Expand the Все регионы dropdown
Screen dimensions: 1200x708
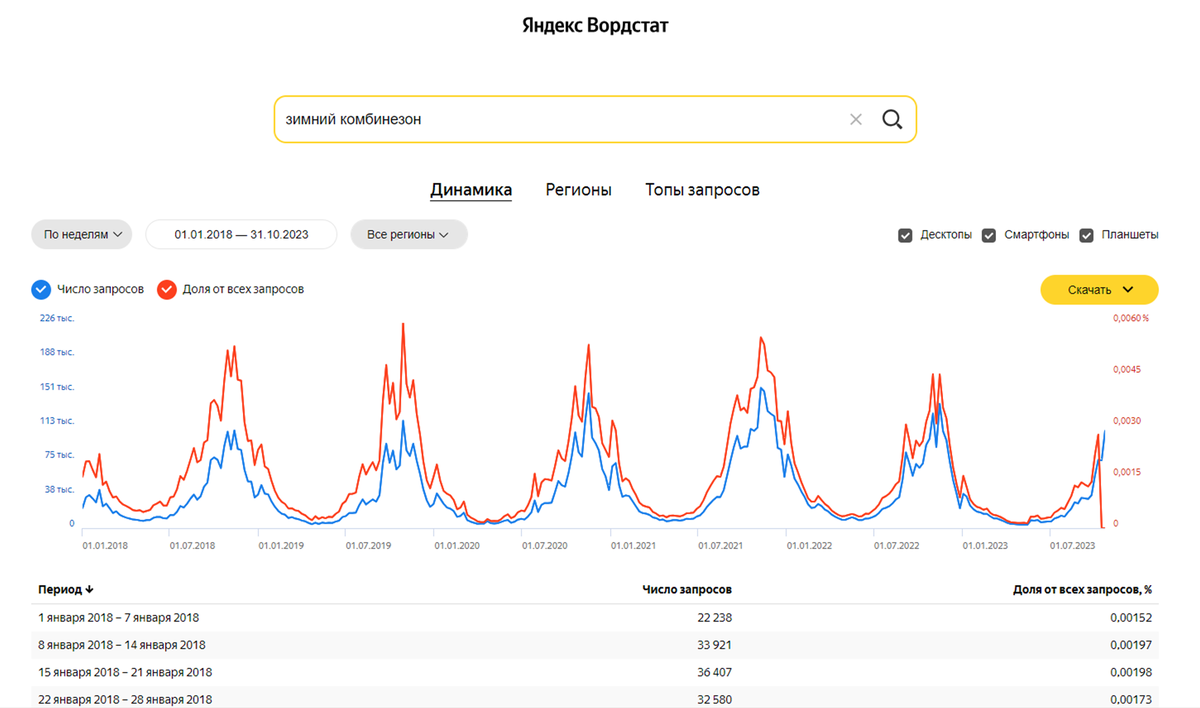click(409, 234)
